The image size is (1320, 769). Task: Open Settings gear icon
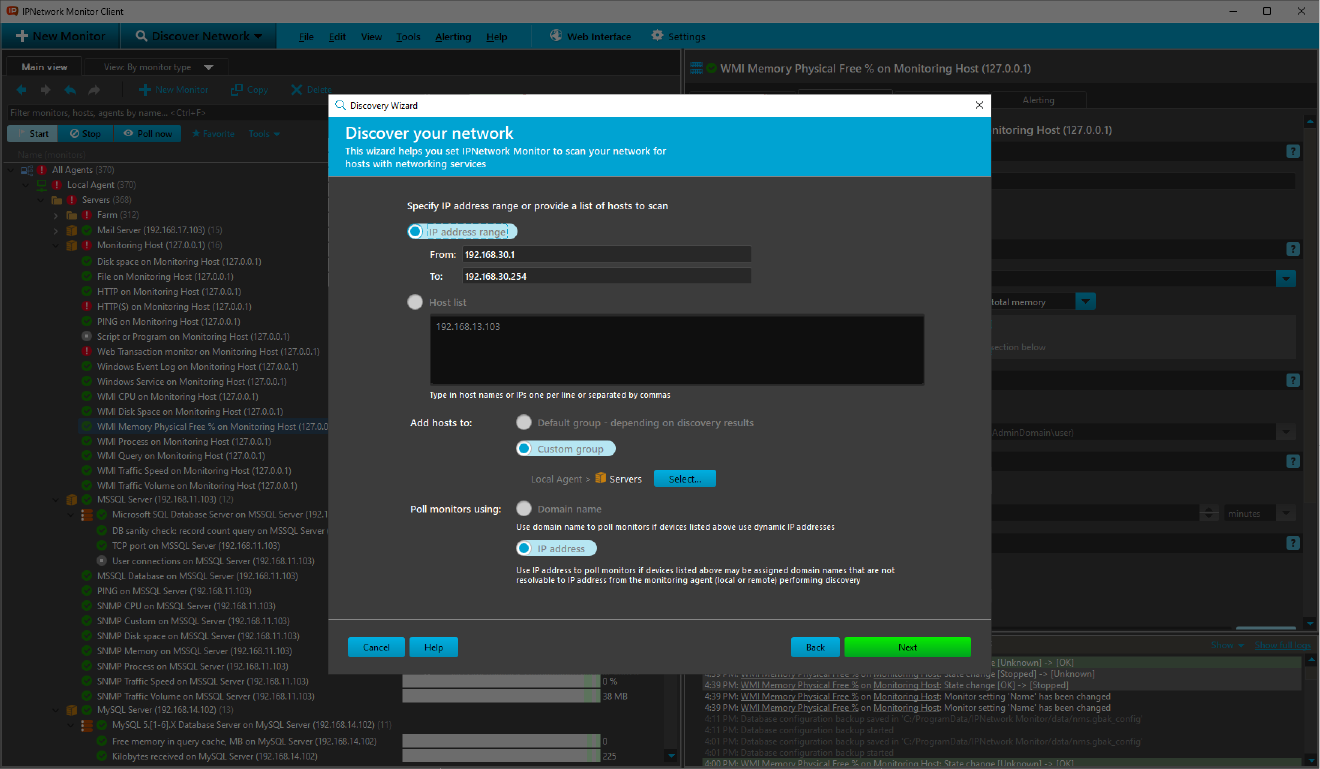click(x=657, y=36)
